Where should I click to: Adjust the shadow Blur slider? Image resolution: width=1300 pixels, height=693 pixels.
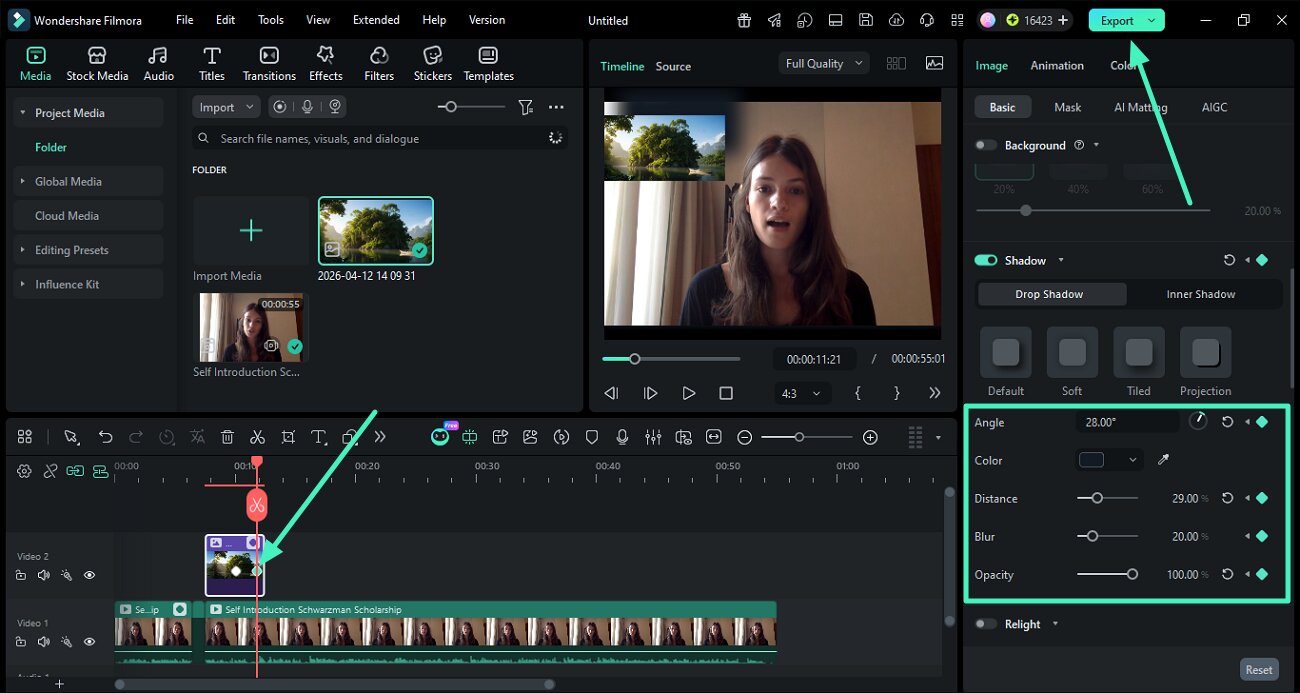pyautogui.click(x=1107, y=536)
